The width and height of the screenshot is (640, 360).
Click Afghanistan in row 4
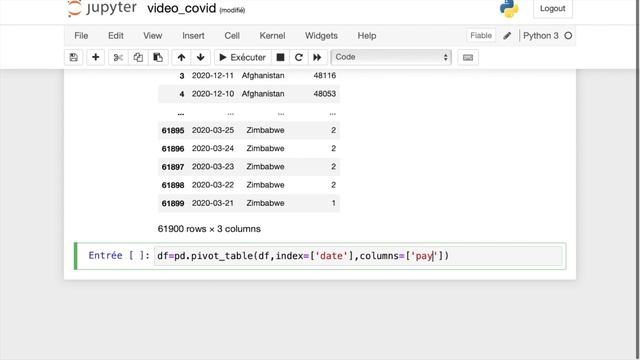point(263,94)
